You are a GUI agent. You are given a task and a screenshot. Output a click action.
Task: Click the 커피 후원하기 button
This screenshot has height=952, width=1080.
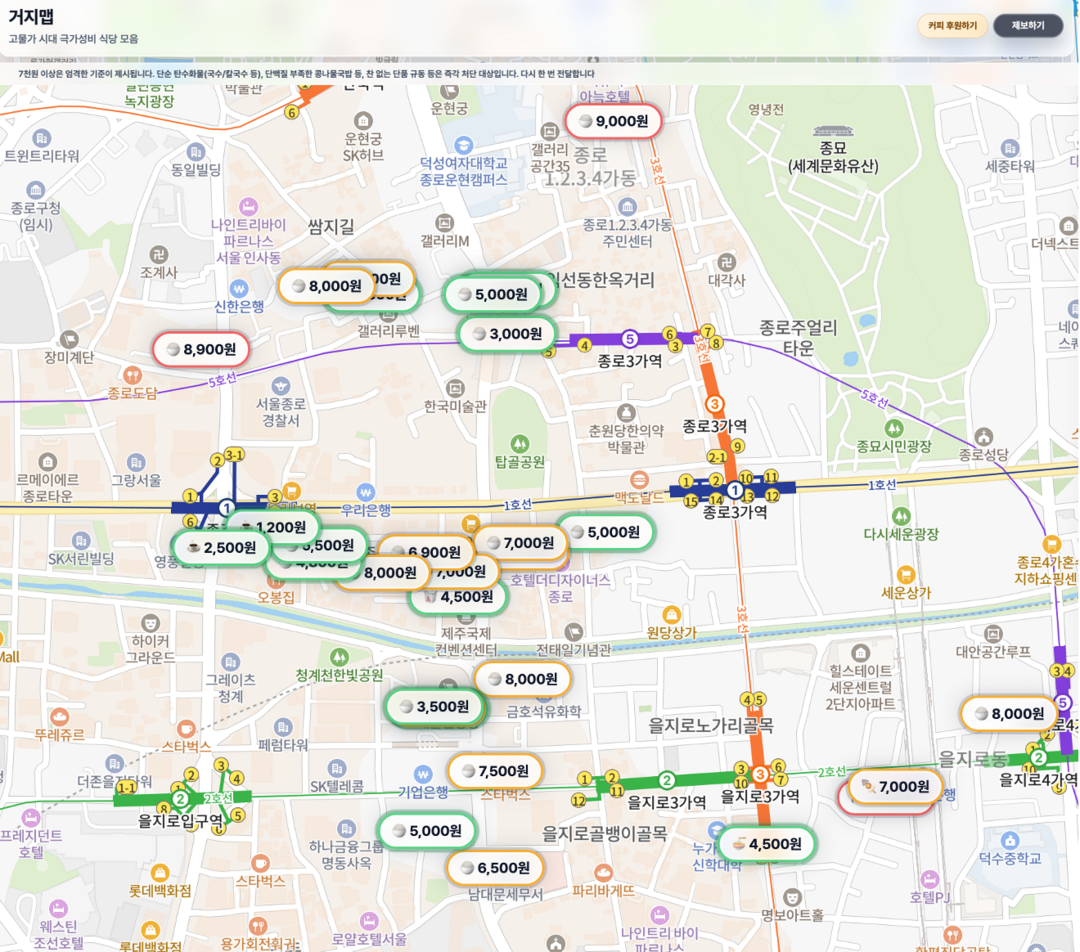point(952,26)
